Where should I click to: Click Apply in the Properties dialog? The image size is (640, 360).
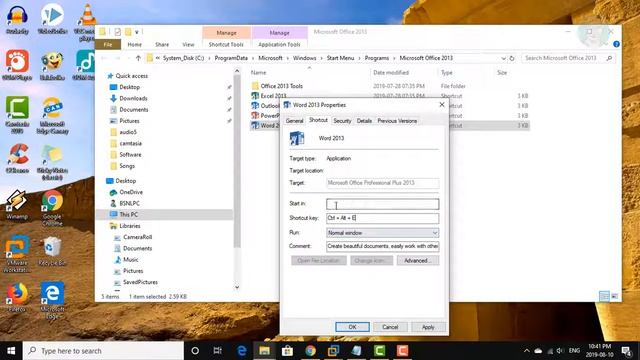tap(428, 327)
